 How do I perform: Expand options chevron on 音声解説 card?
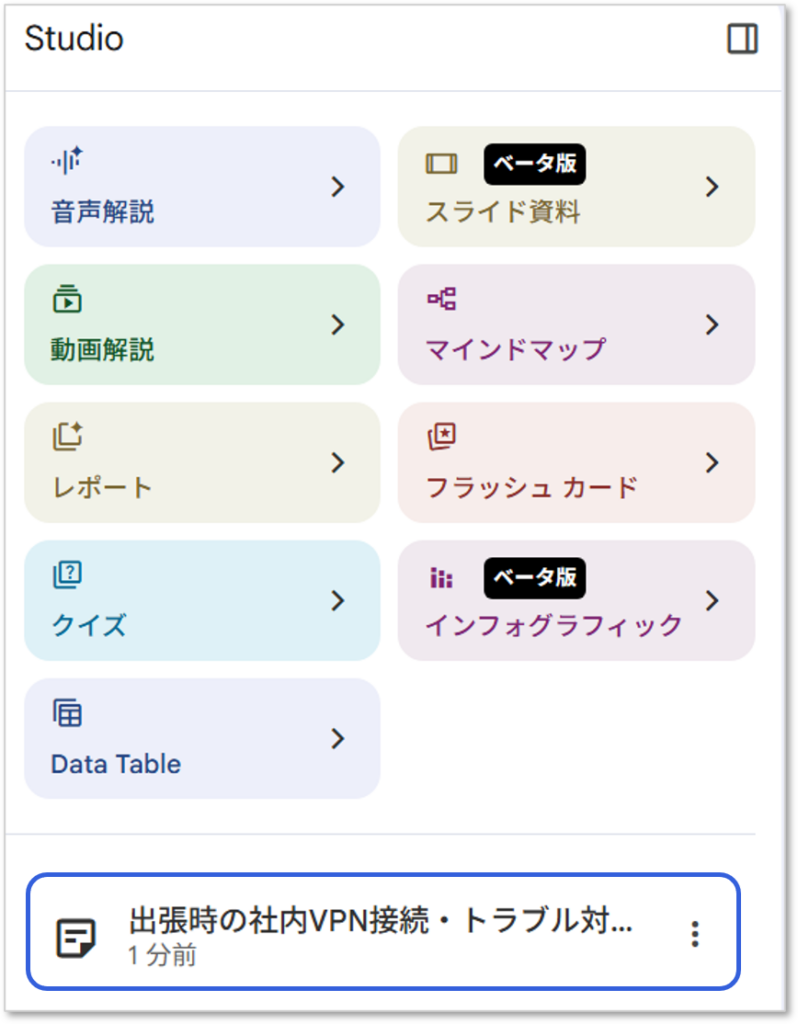(x=338, y=187)
